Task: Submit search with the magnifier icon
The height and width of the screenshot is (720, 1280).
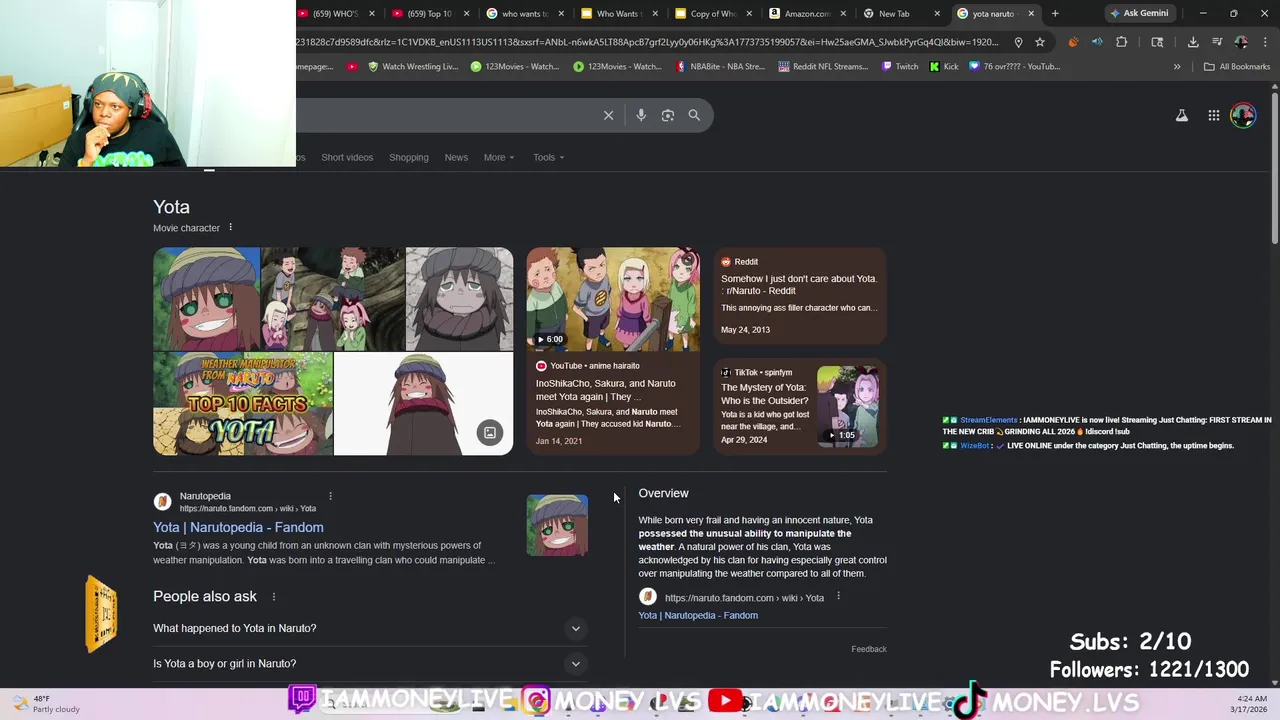Action: click(x=694, y=115)
